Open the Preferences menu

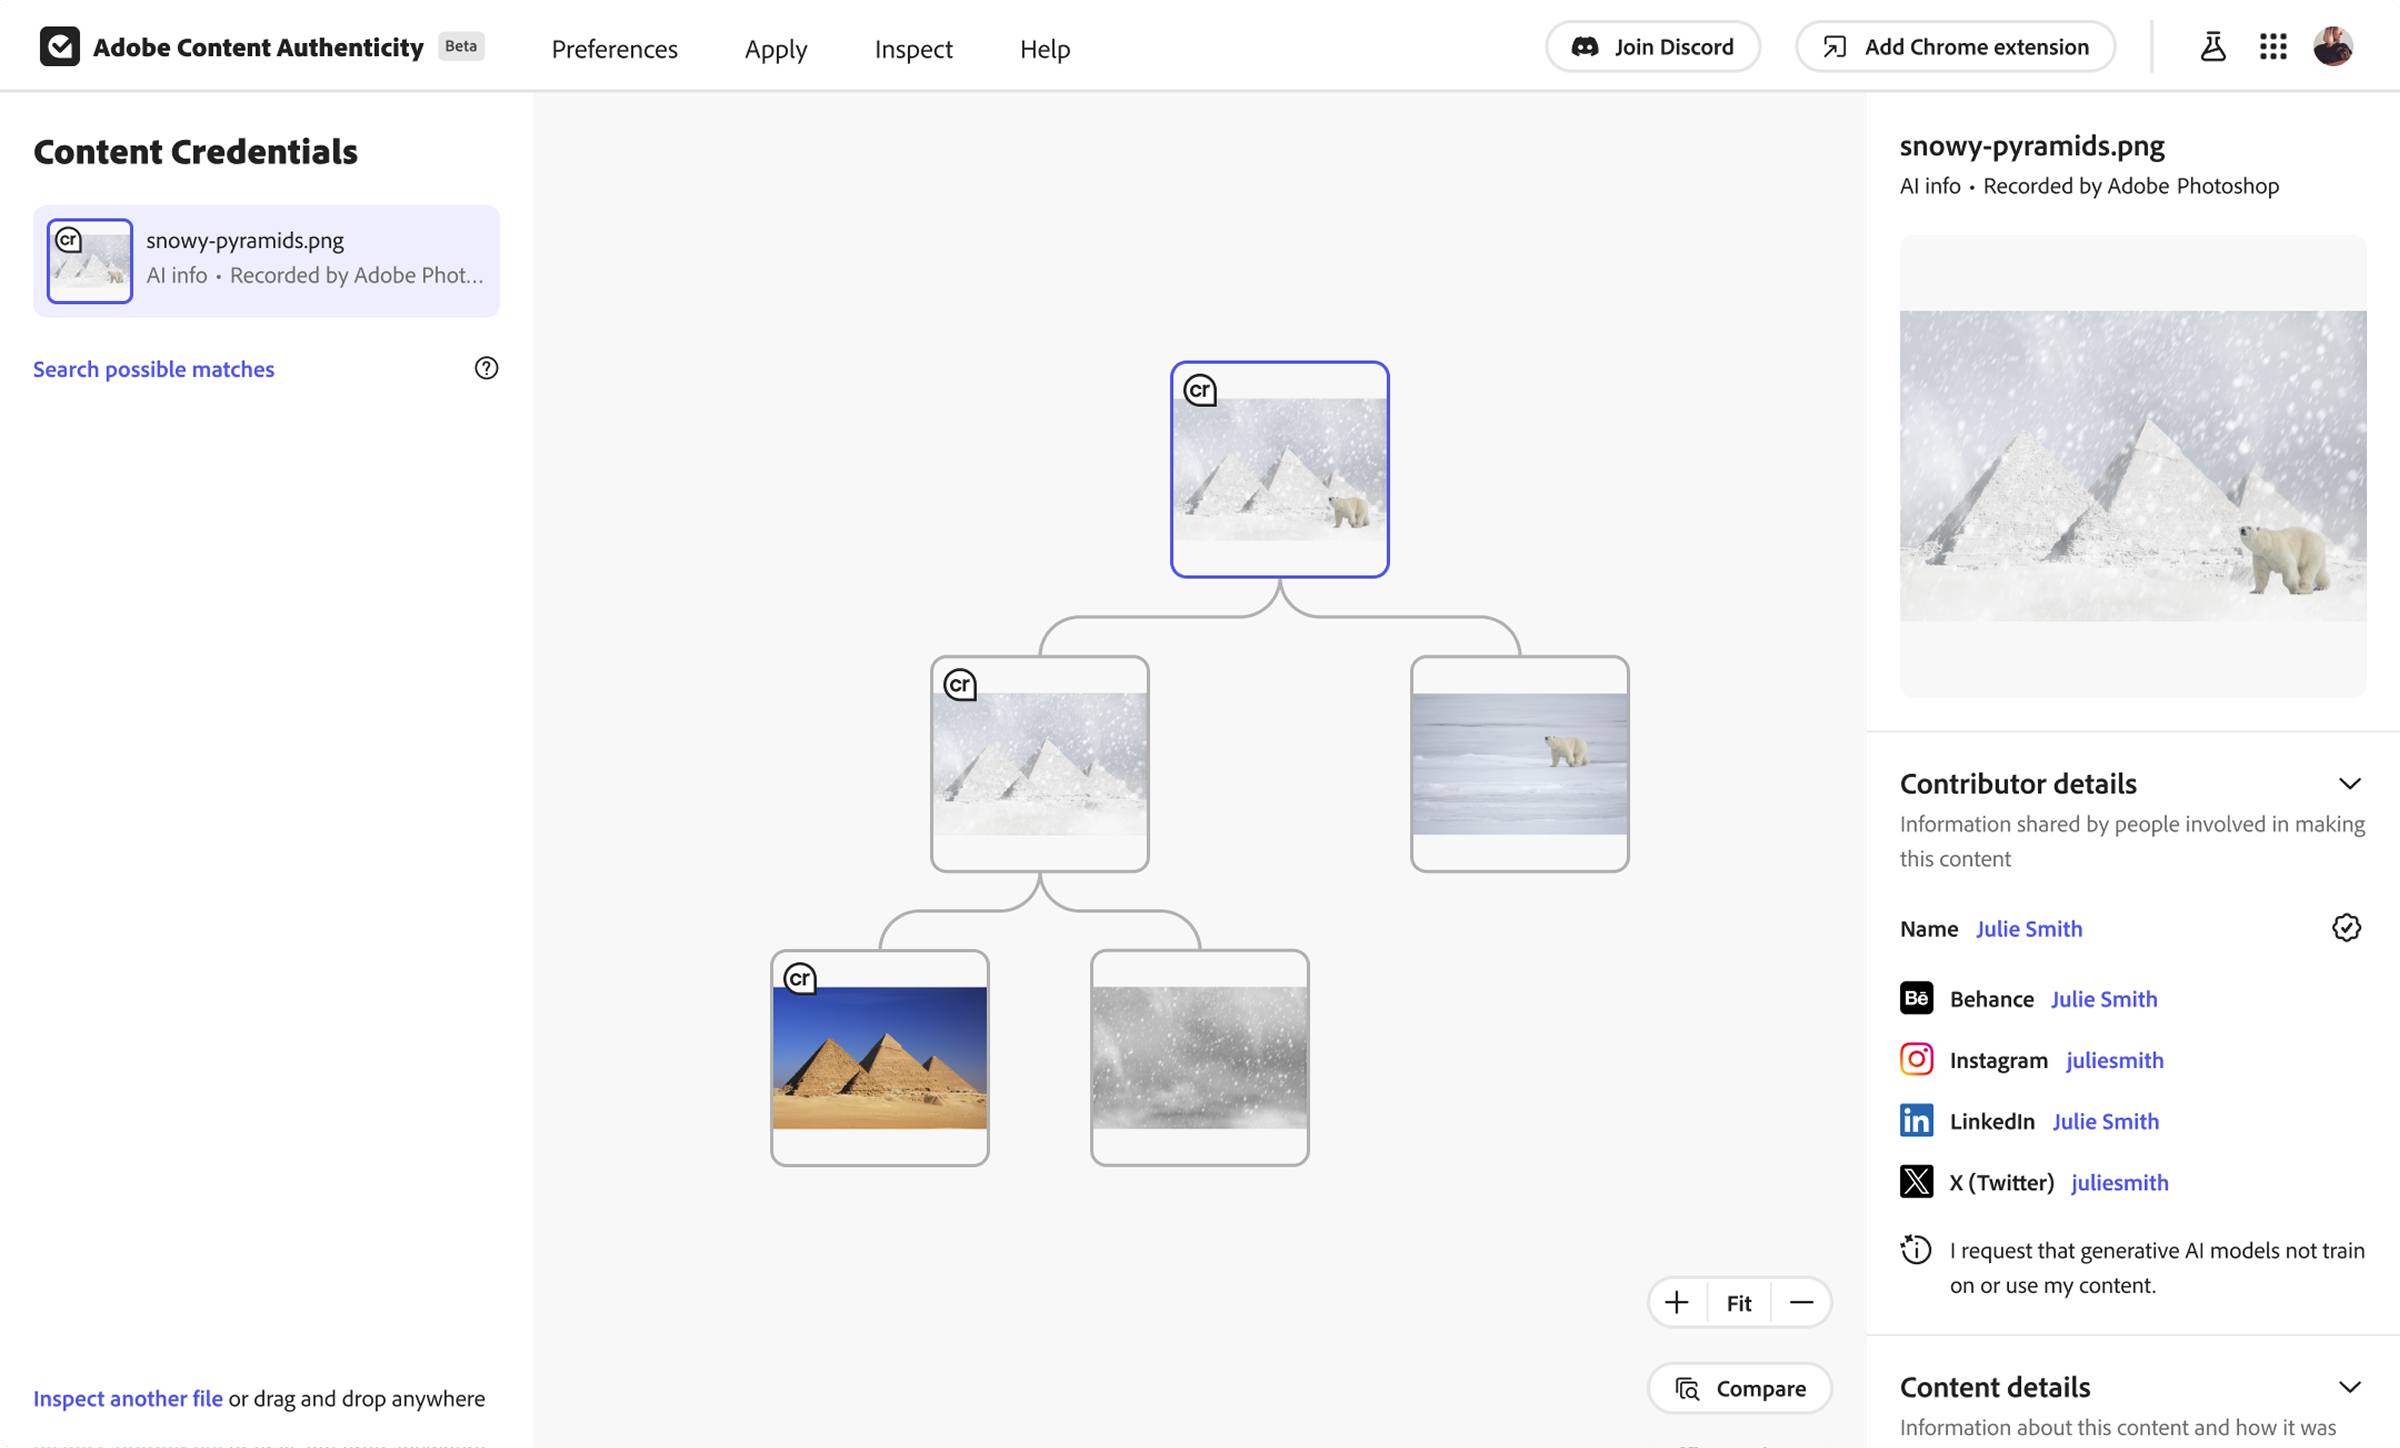coord(614,48)
